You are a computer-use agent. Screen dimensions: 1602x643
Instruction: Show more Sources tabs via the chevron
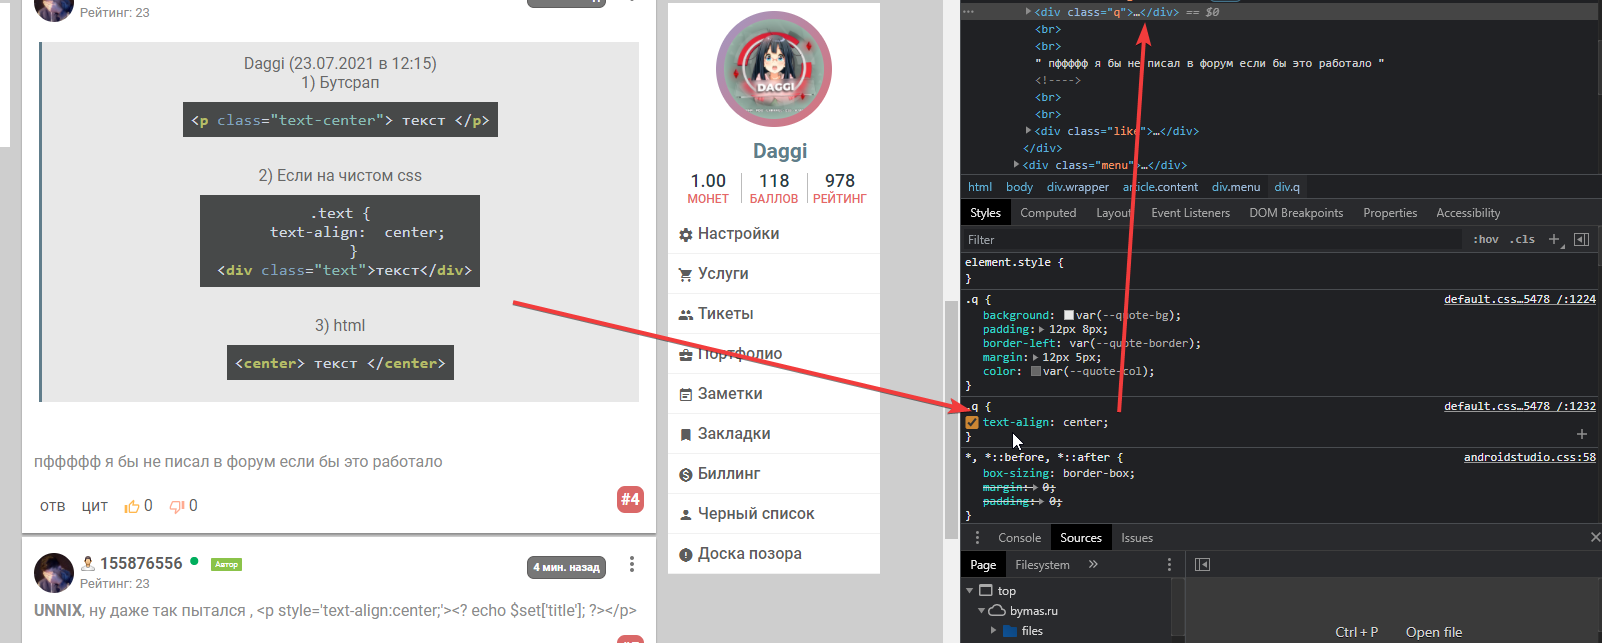point(1093,565)
